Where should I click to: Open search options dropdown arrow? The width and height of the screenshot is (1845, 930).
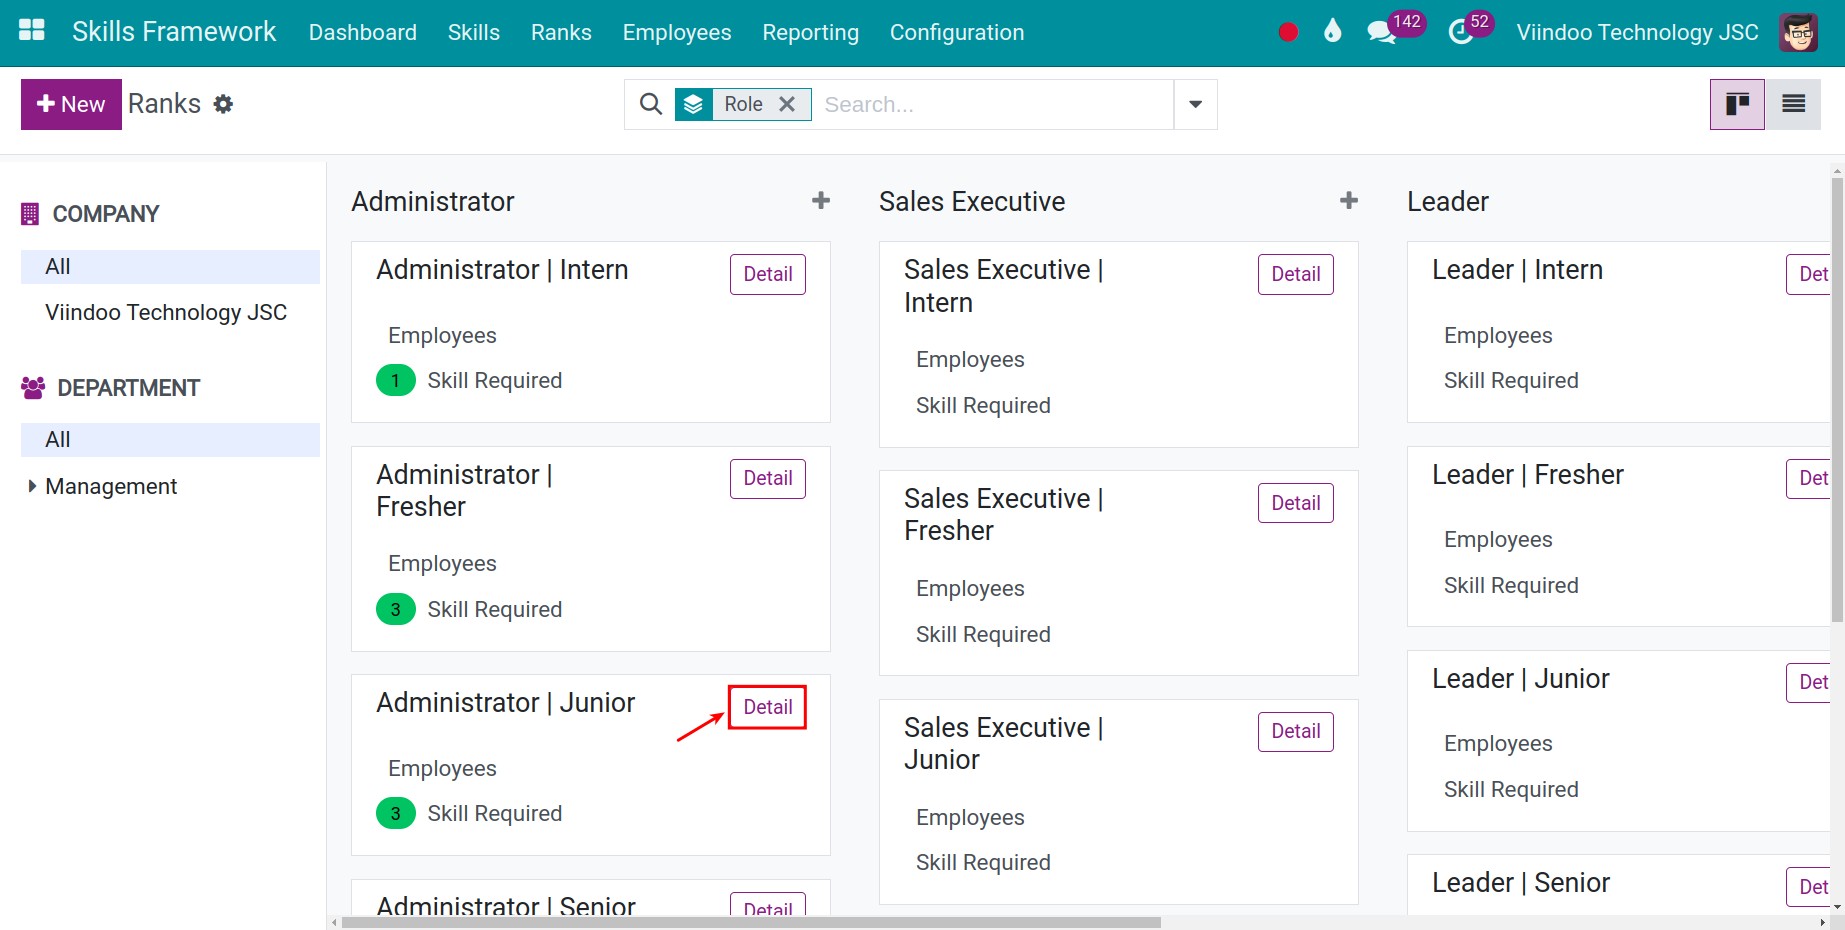tap(1195, 104)
